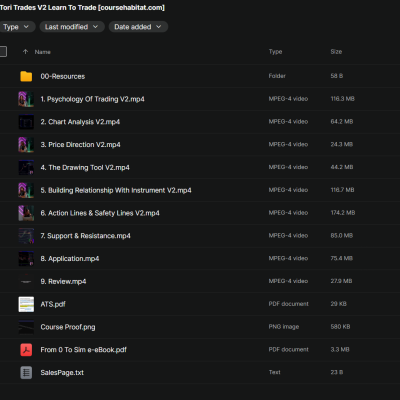Click thumbnail of Building Relationship With Instrument video

pos(26,190)
